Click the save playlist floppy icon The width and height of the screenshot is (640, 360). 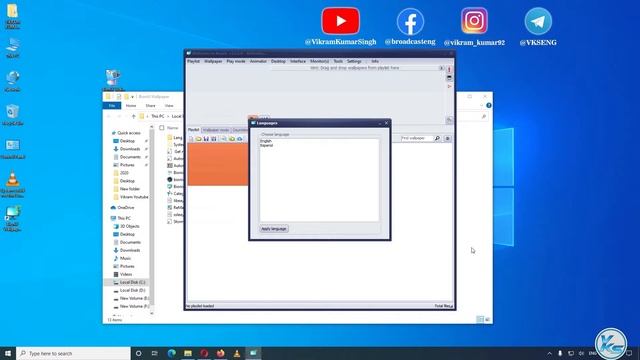[x=206, y=139]
